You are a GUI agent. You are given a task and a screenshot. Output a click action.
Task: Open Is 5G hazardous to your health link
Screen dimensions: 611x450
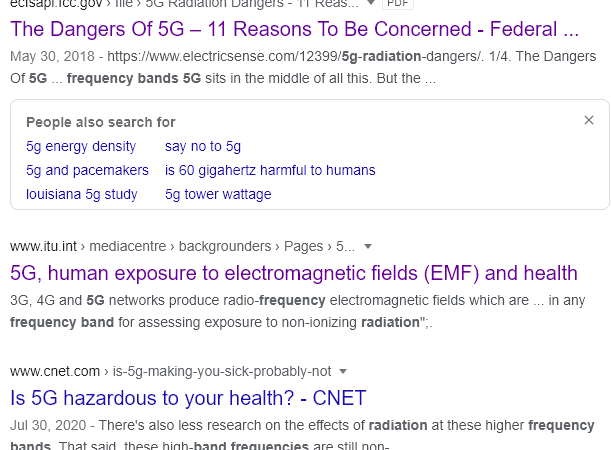(188, 398)
